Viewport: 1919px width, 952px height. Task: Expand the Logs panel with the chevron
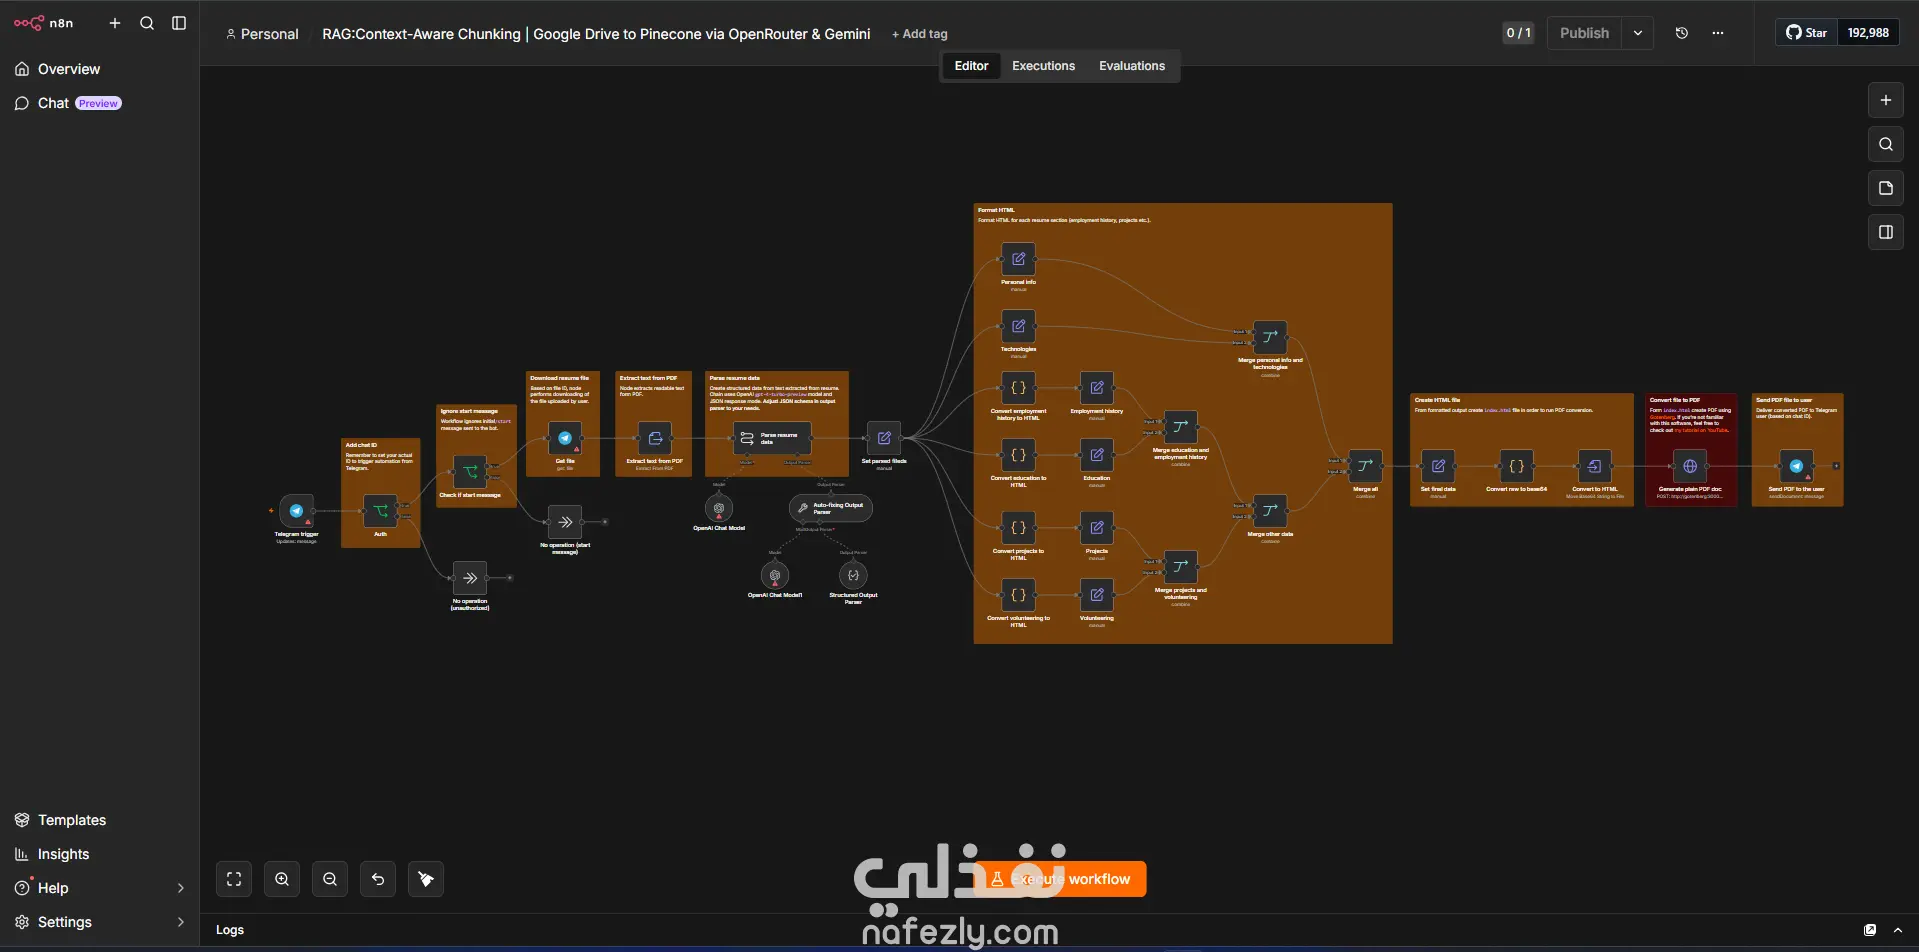click(x=1898, y=930)
